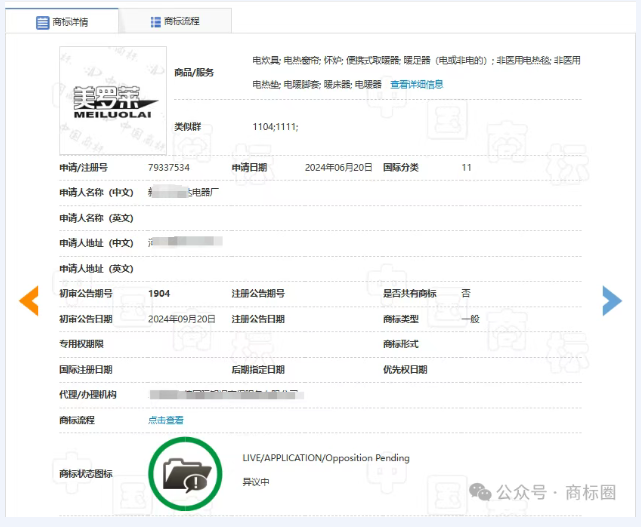Viewport: 641px width, 527px height.
Task: Select preliminary announcement issue number 1904
Action: click(159, 293)
